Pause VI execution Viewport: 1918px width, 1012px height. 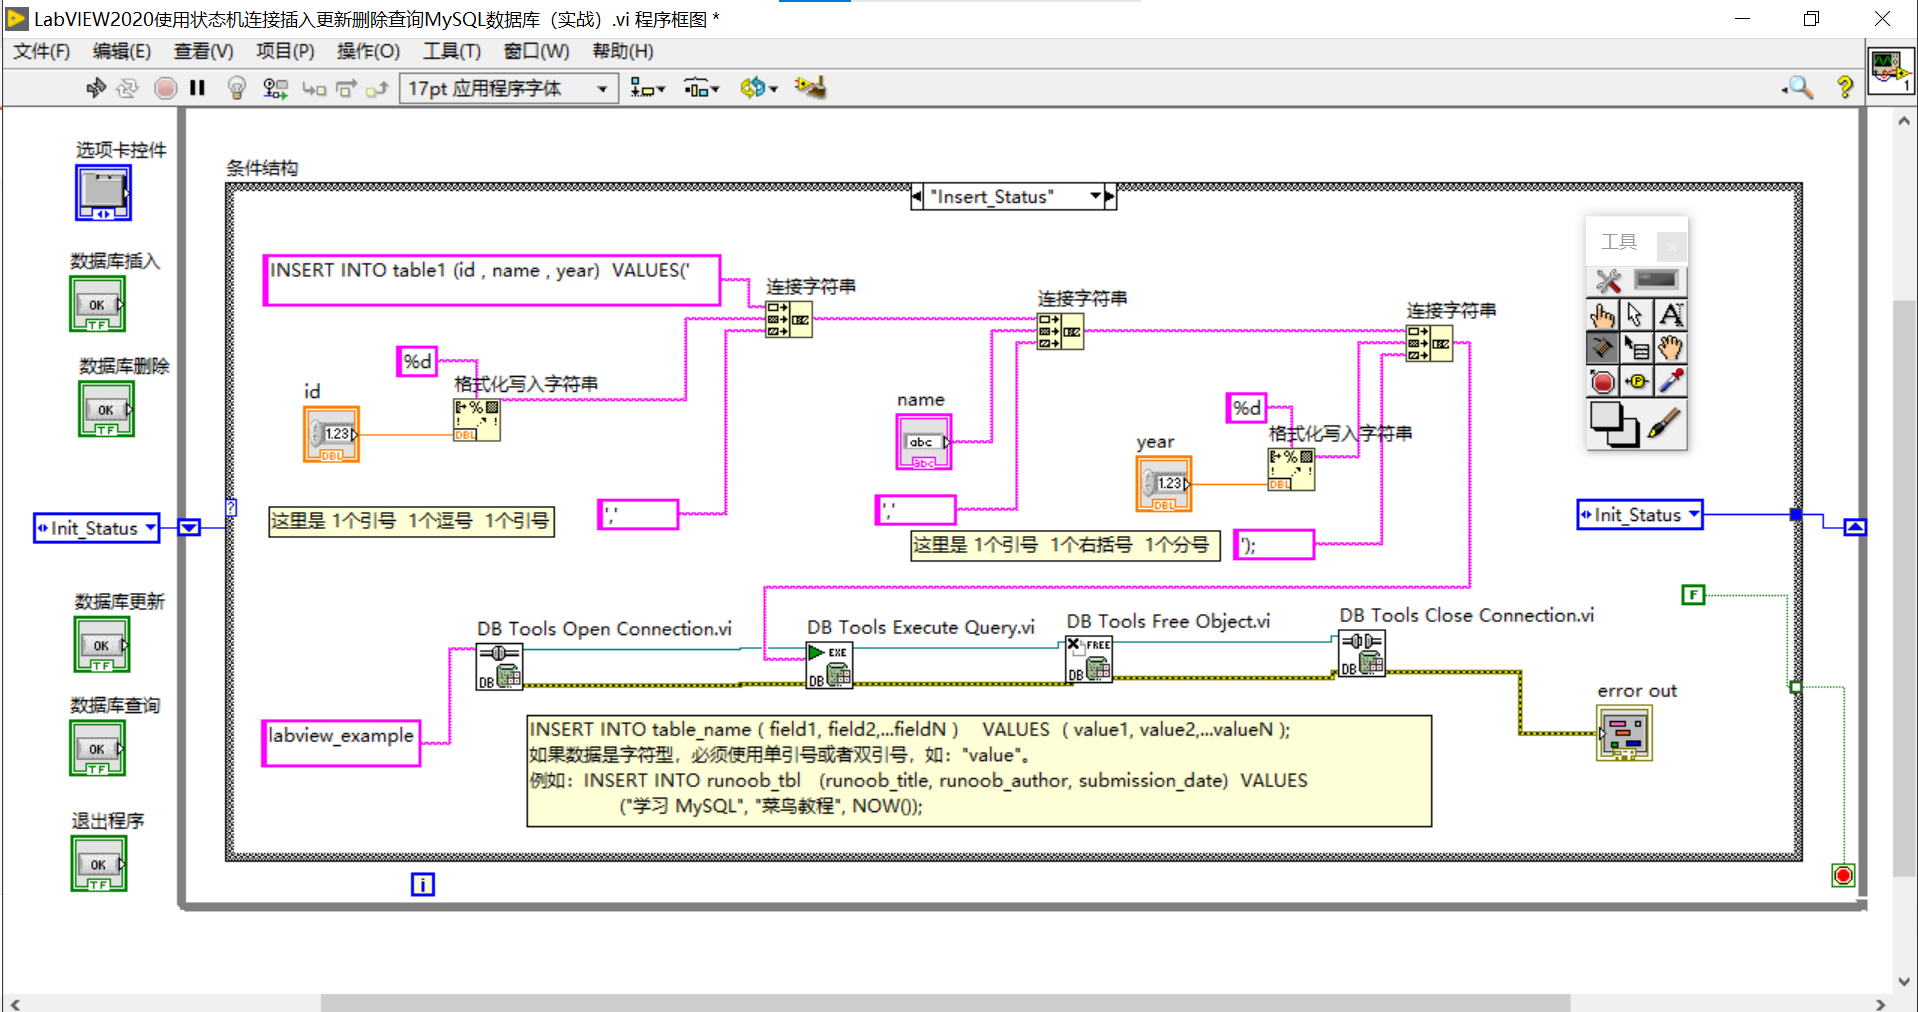[x=197, y=88]
